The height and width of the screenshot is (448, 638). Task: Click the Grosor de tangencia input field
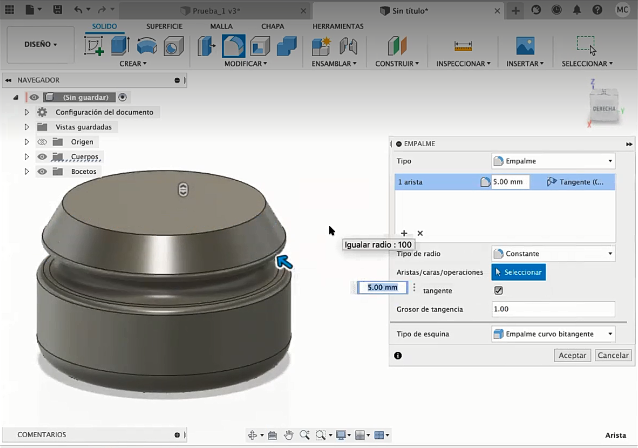click(x=552, y=309)
